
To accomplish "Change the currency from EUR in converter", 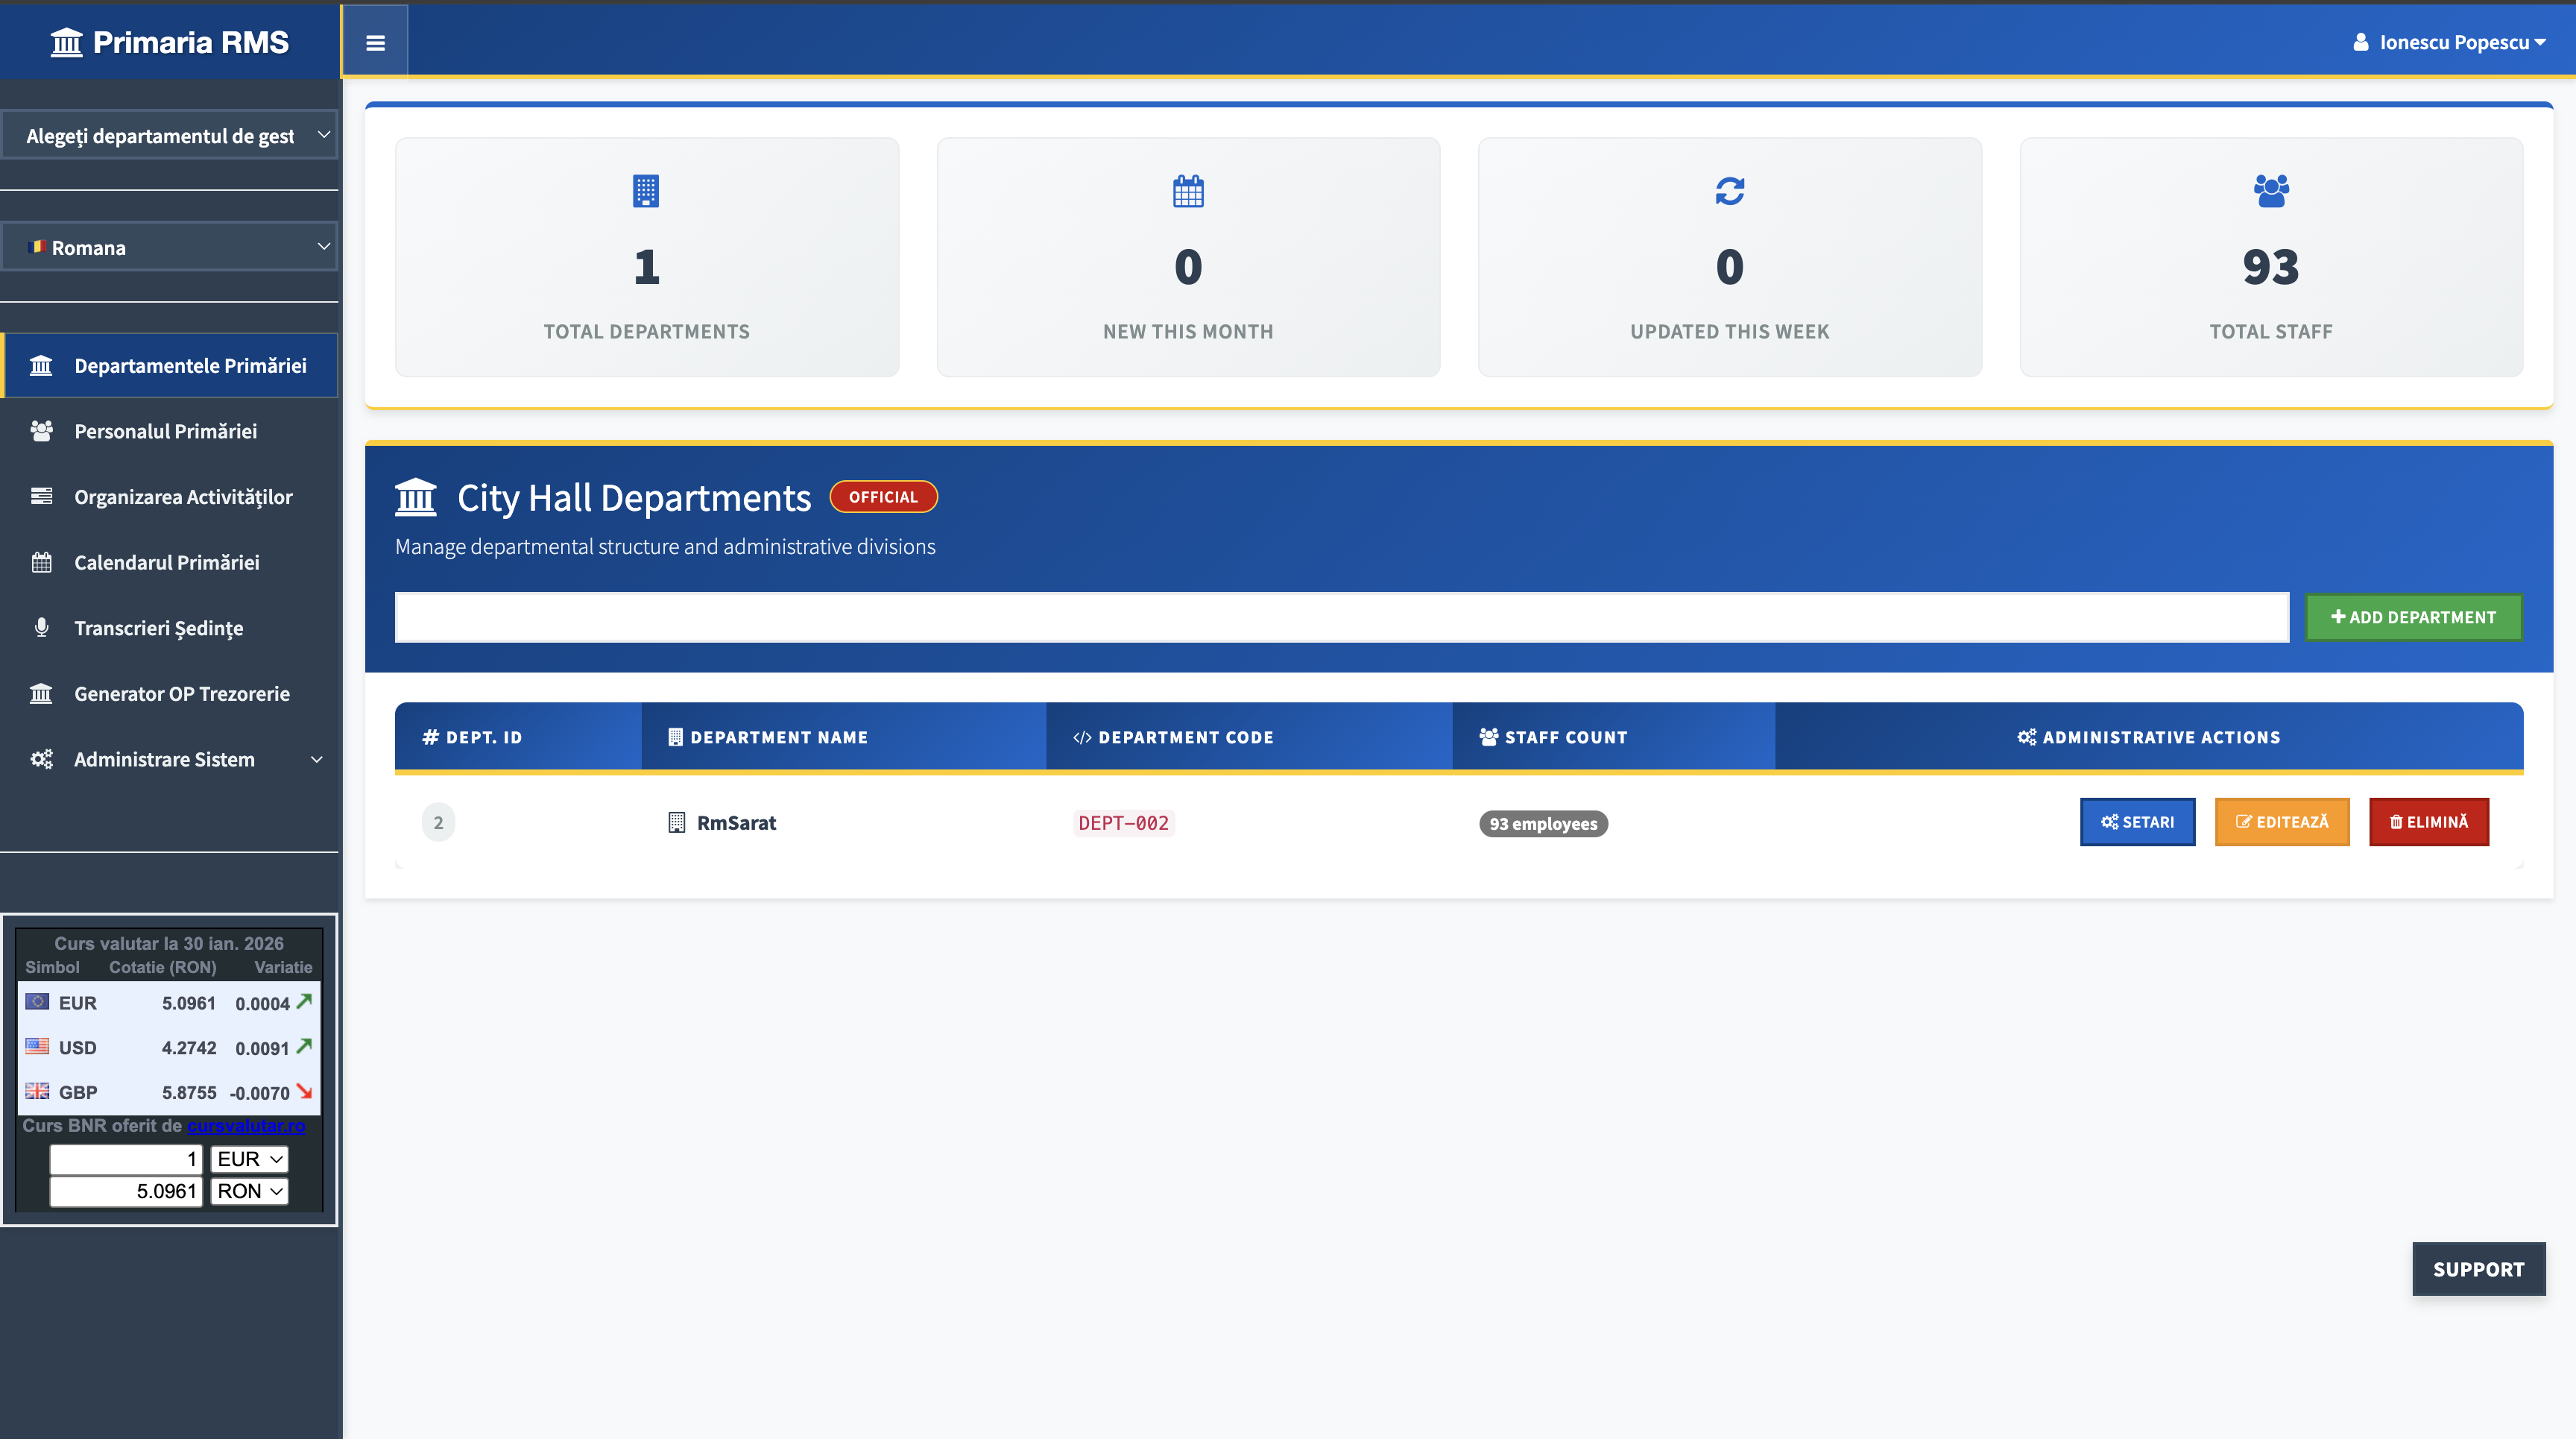I will point(248,1159).
